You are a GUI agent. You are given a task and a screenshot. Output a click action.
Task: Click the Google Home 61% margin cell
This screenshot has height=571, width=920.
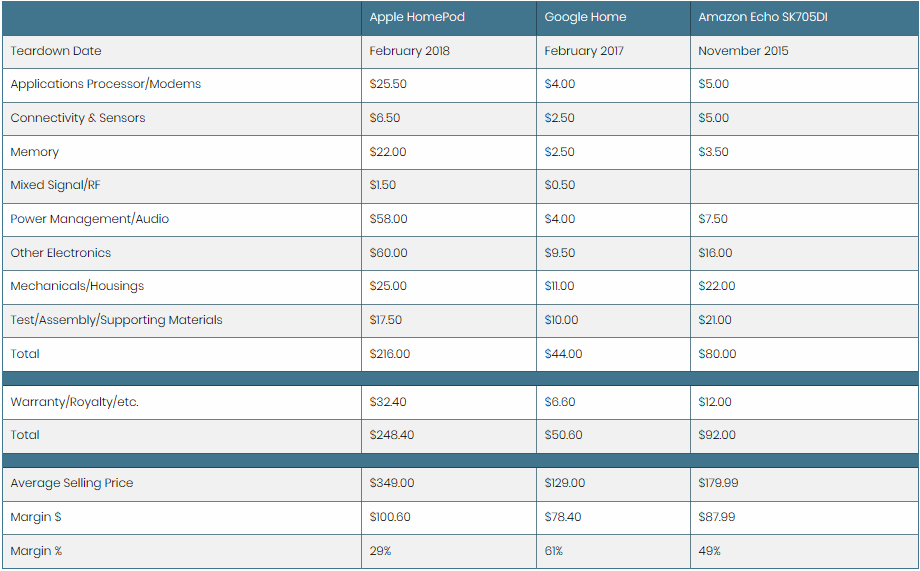[554, 551]
